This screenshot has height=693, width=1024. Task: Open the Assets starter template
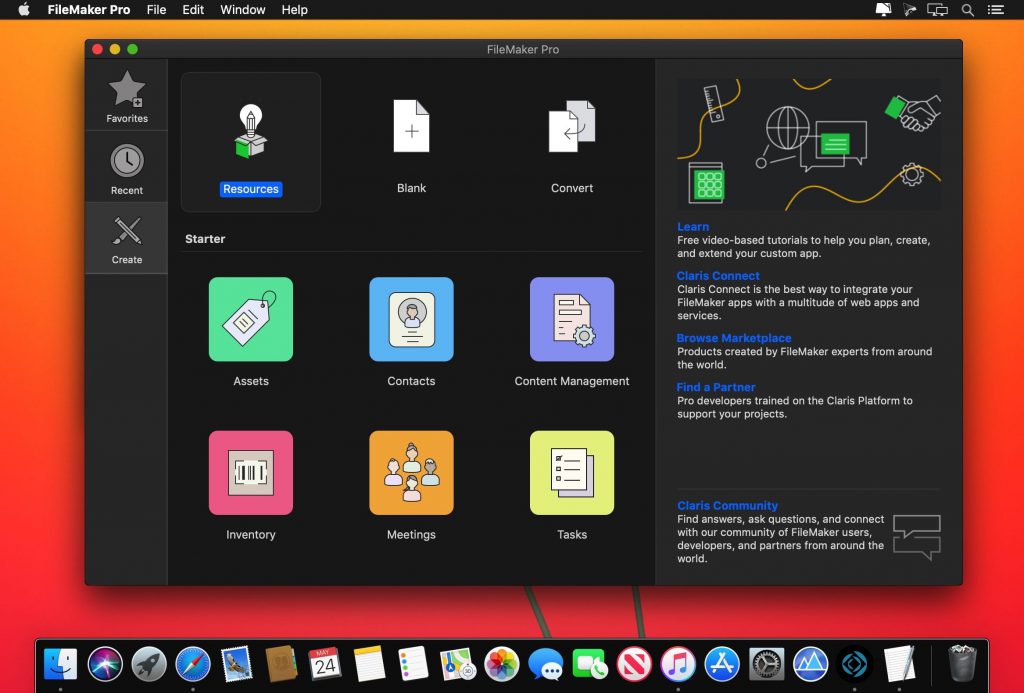coord(250,320)
